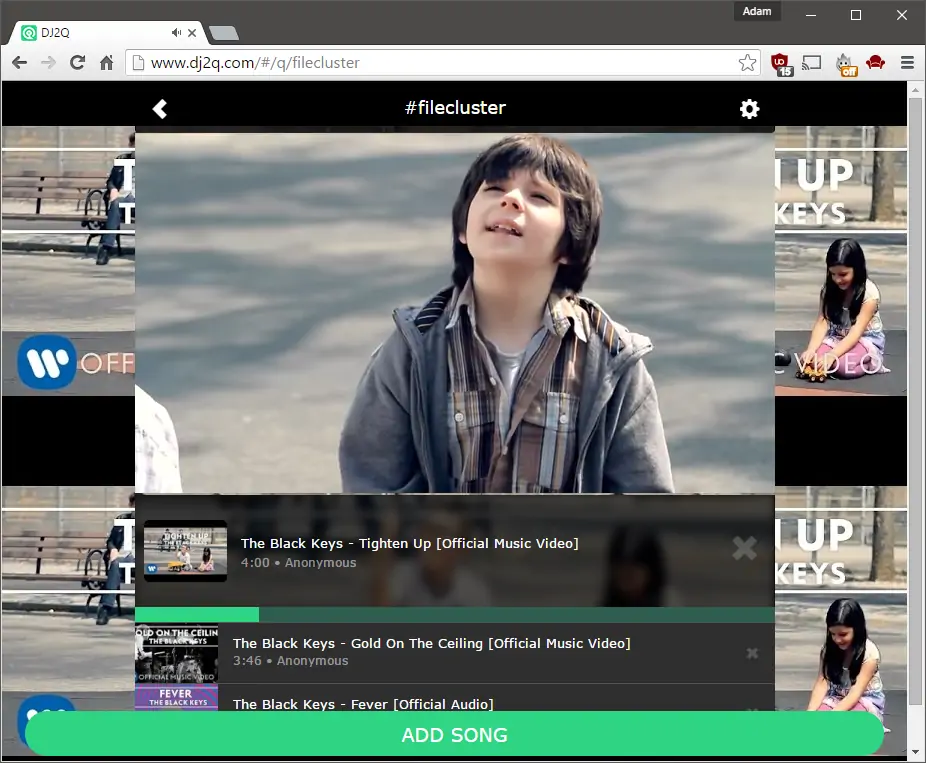Maximize the Chrome window
Viewport: 926px width, 763px height.
click(856, 15)
